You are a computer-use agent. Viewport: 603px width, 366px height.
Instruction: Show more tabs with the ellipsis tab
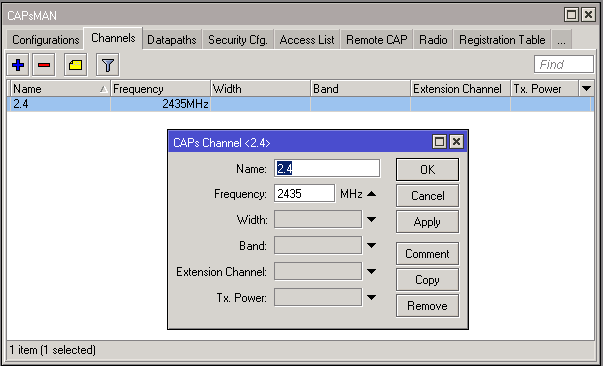point(561,40)
